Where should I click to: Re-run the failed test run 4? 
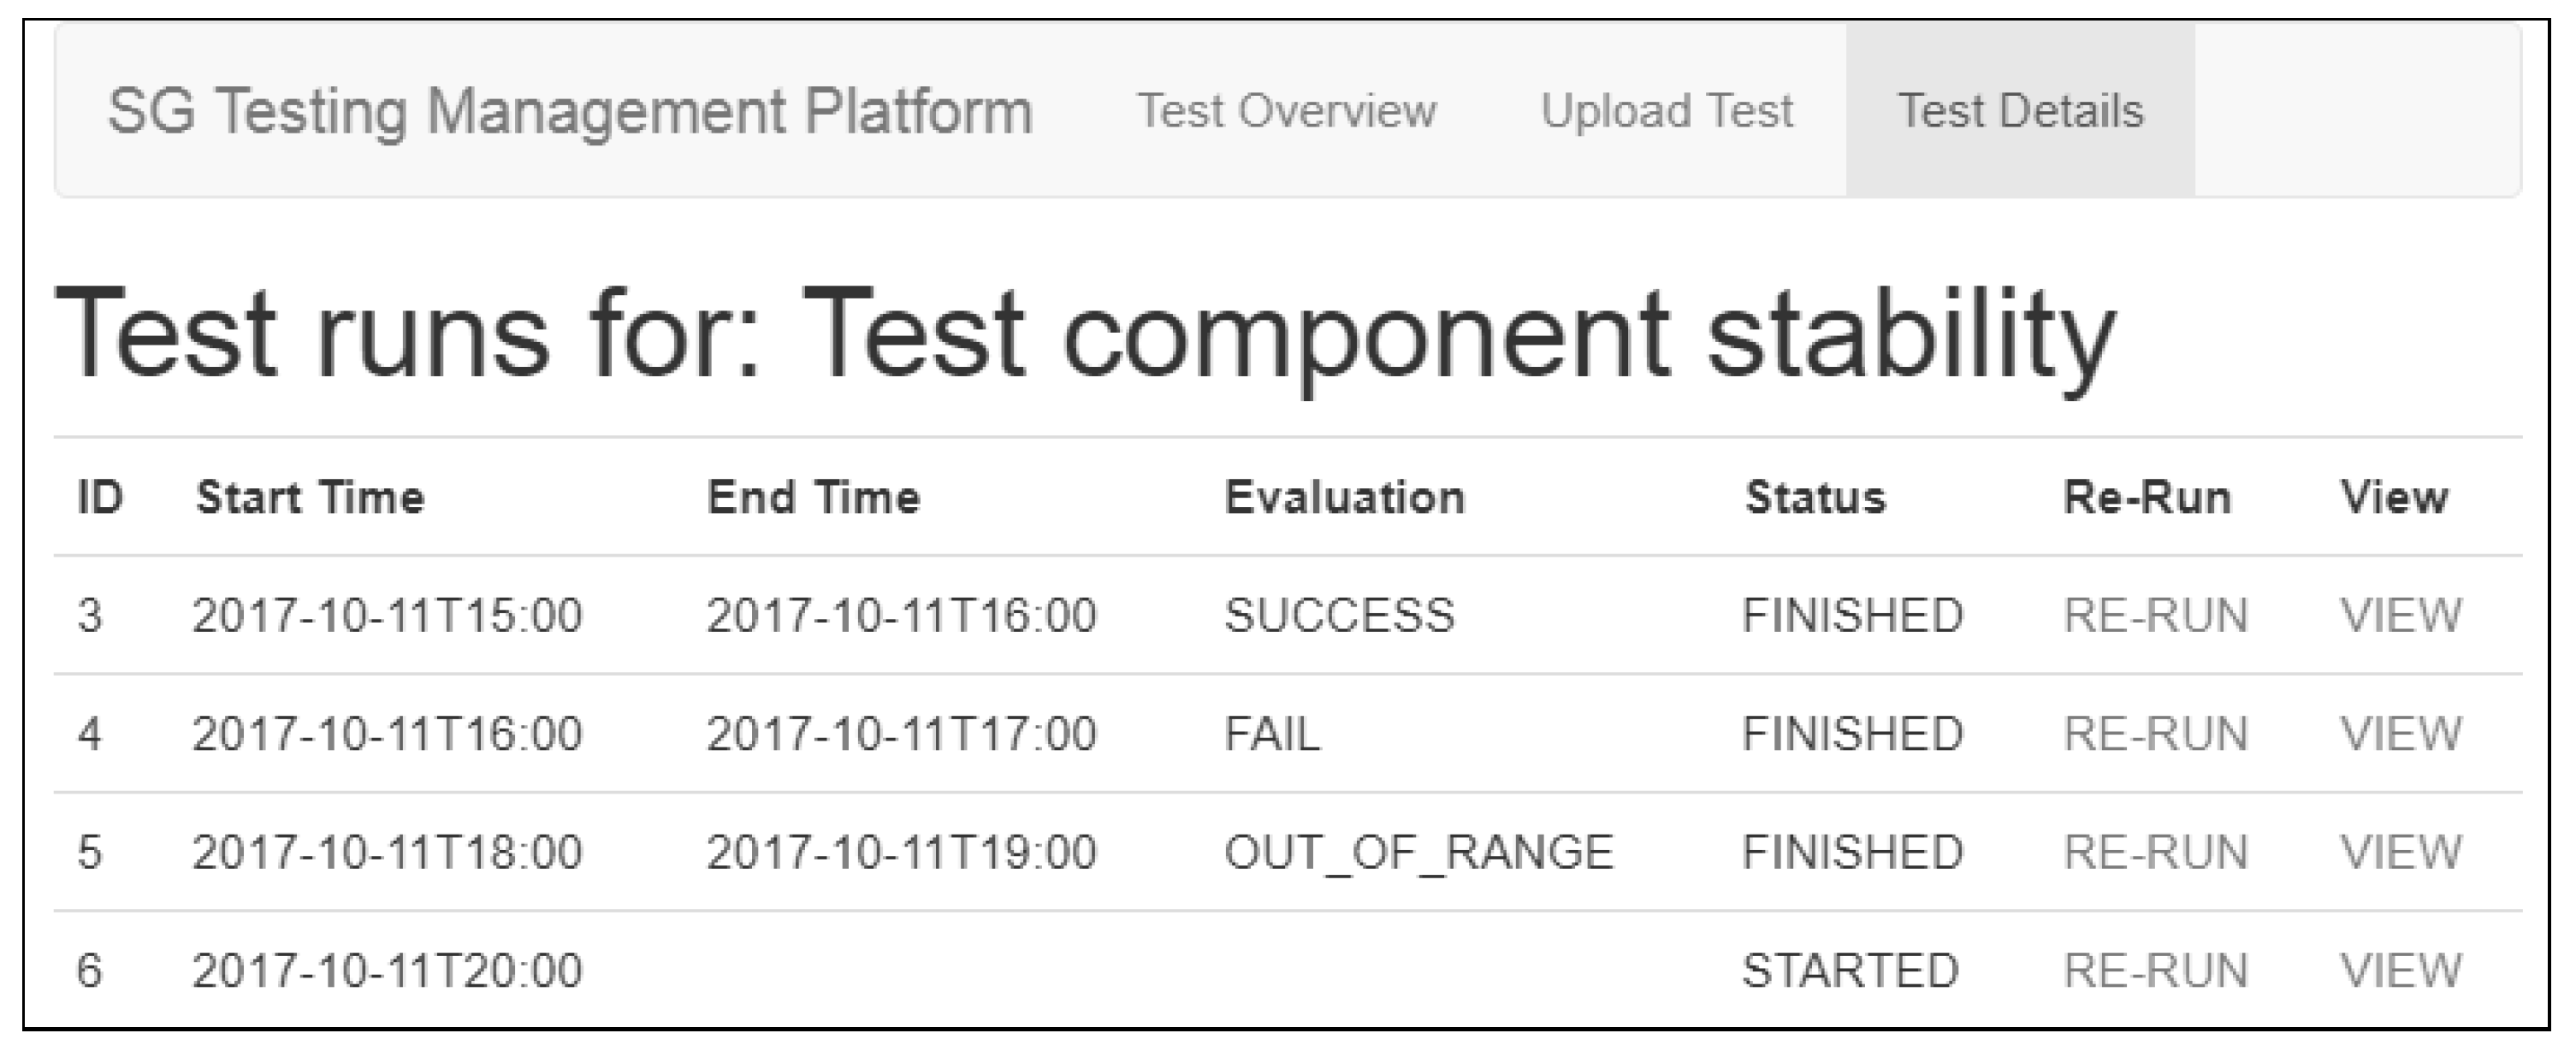tap(2155, 734)
